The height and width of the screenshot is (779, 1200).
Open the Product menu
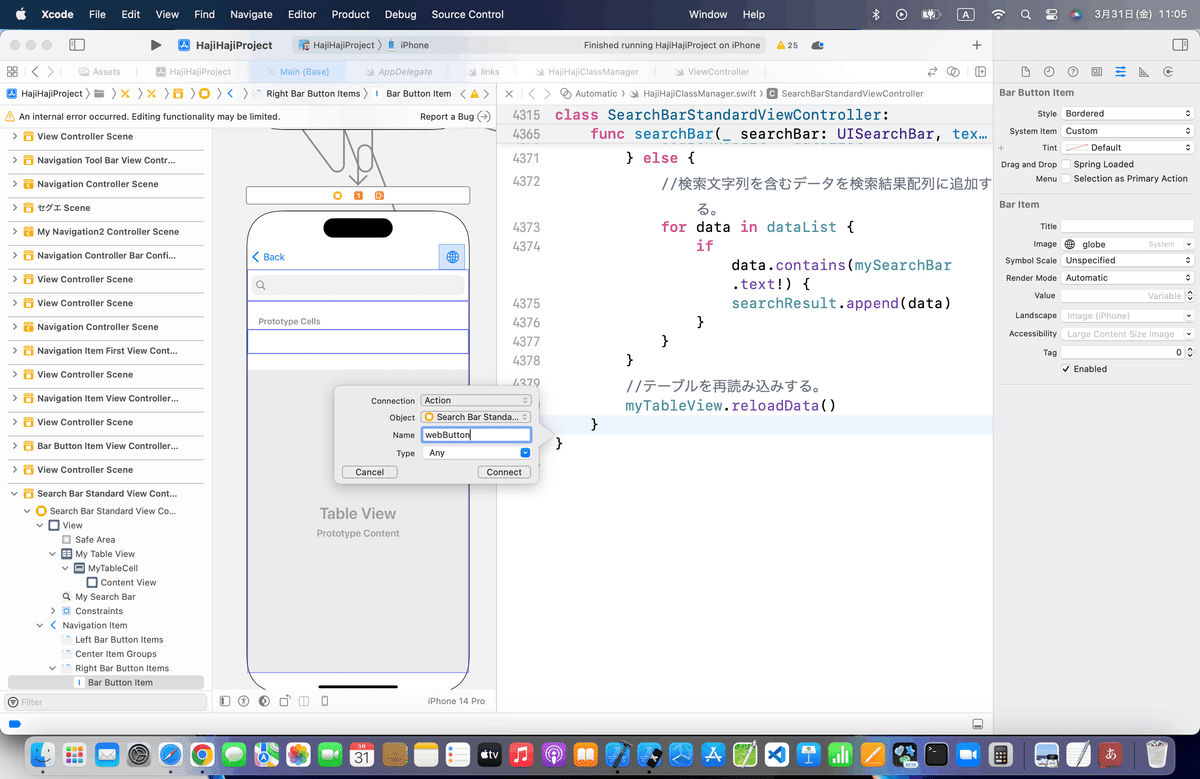tap(351, 15)
